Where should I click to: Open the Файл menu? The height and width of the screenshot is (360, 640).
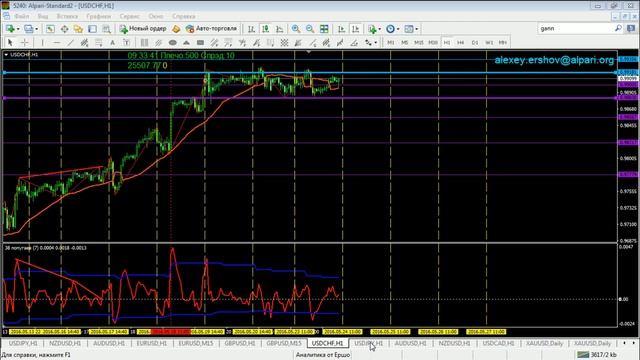(22, 16)
